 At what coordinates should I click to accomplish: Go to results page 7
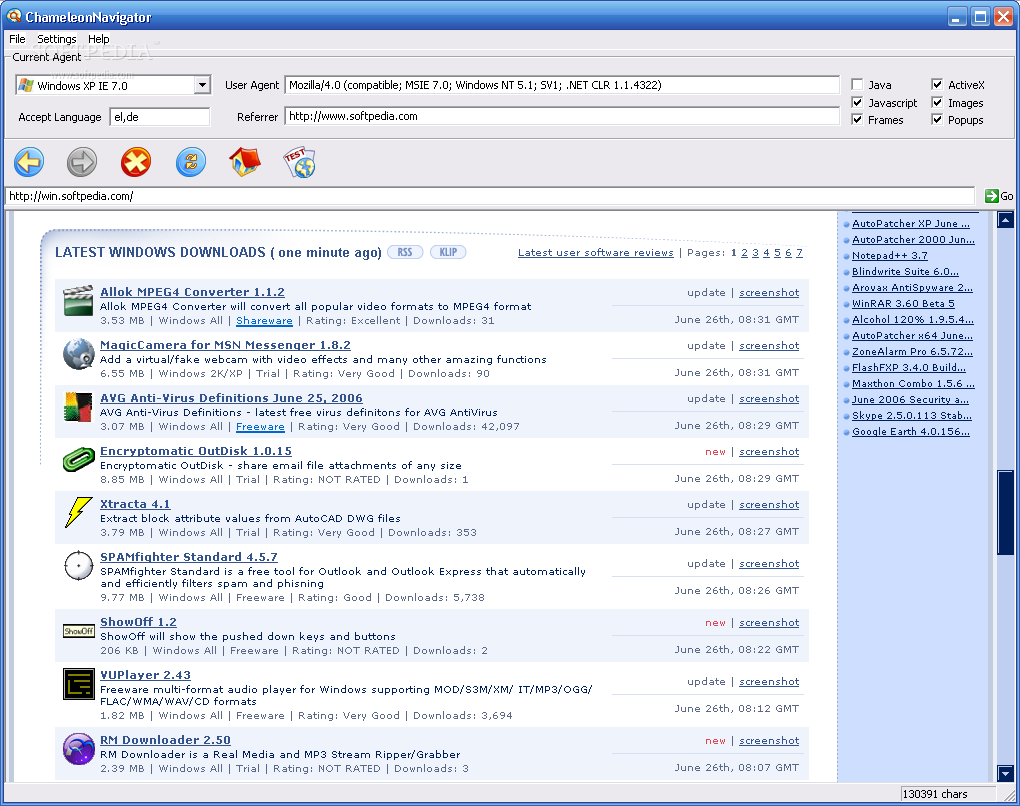tap(799, 252)
